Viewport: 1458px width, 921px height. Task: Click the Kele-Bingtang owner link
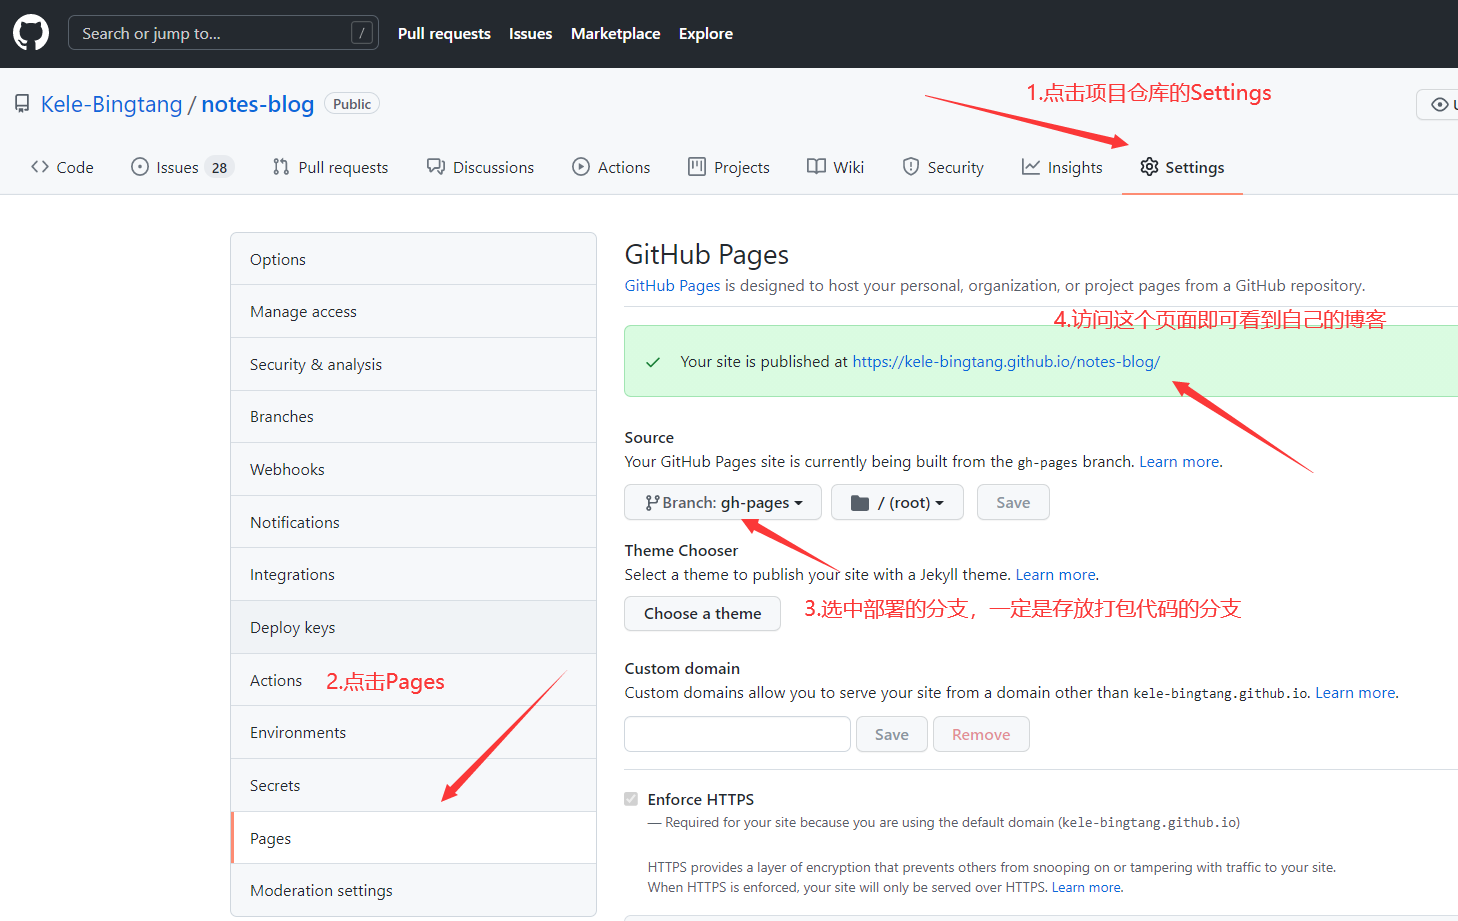pos(111,104)
